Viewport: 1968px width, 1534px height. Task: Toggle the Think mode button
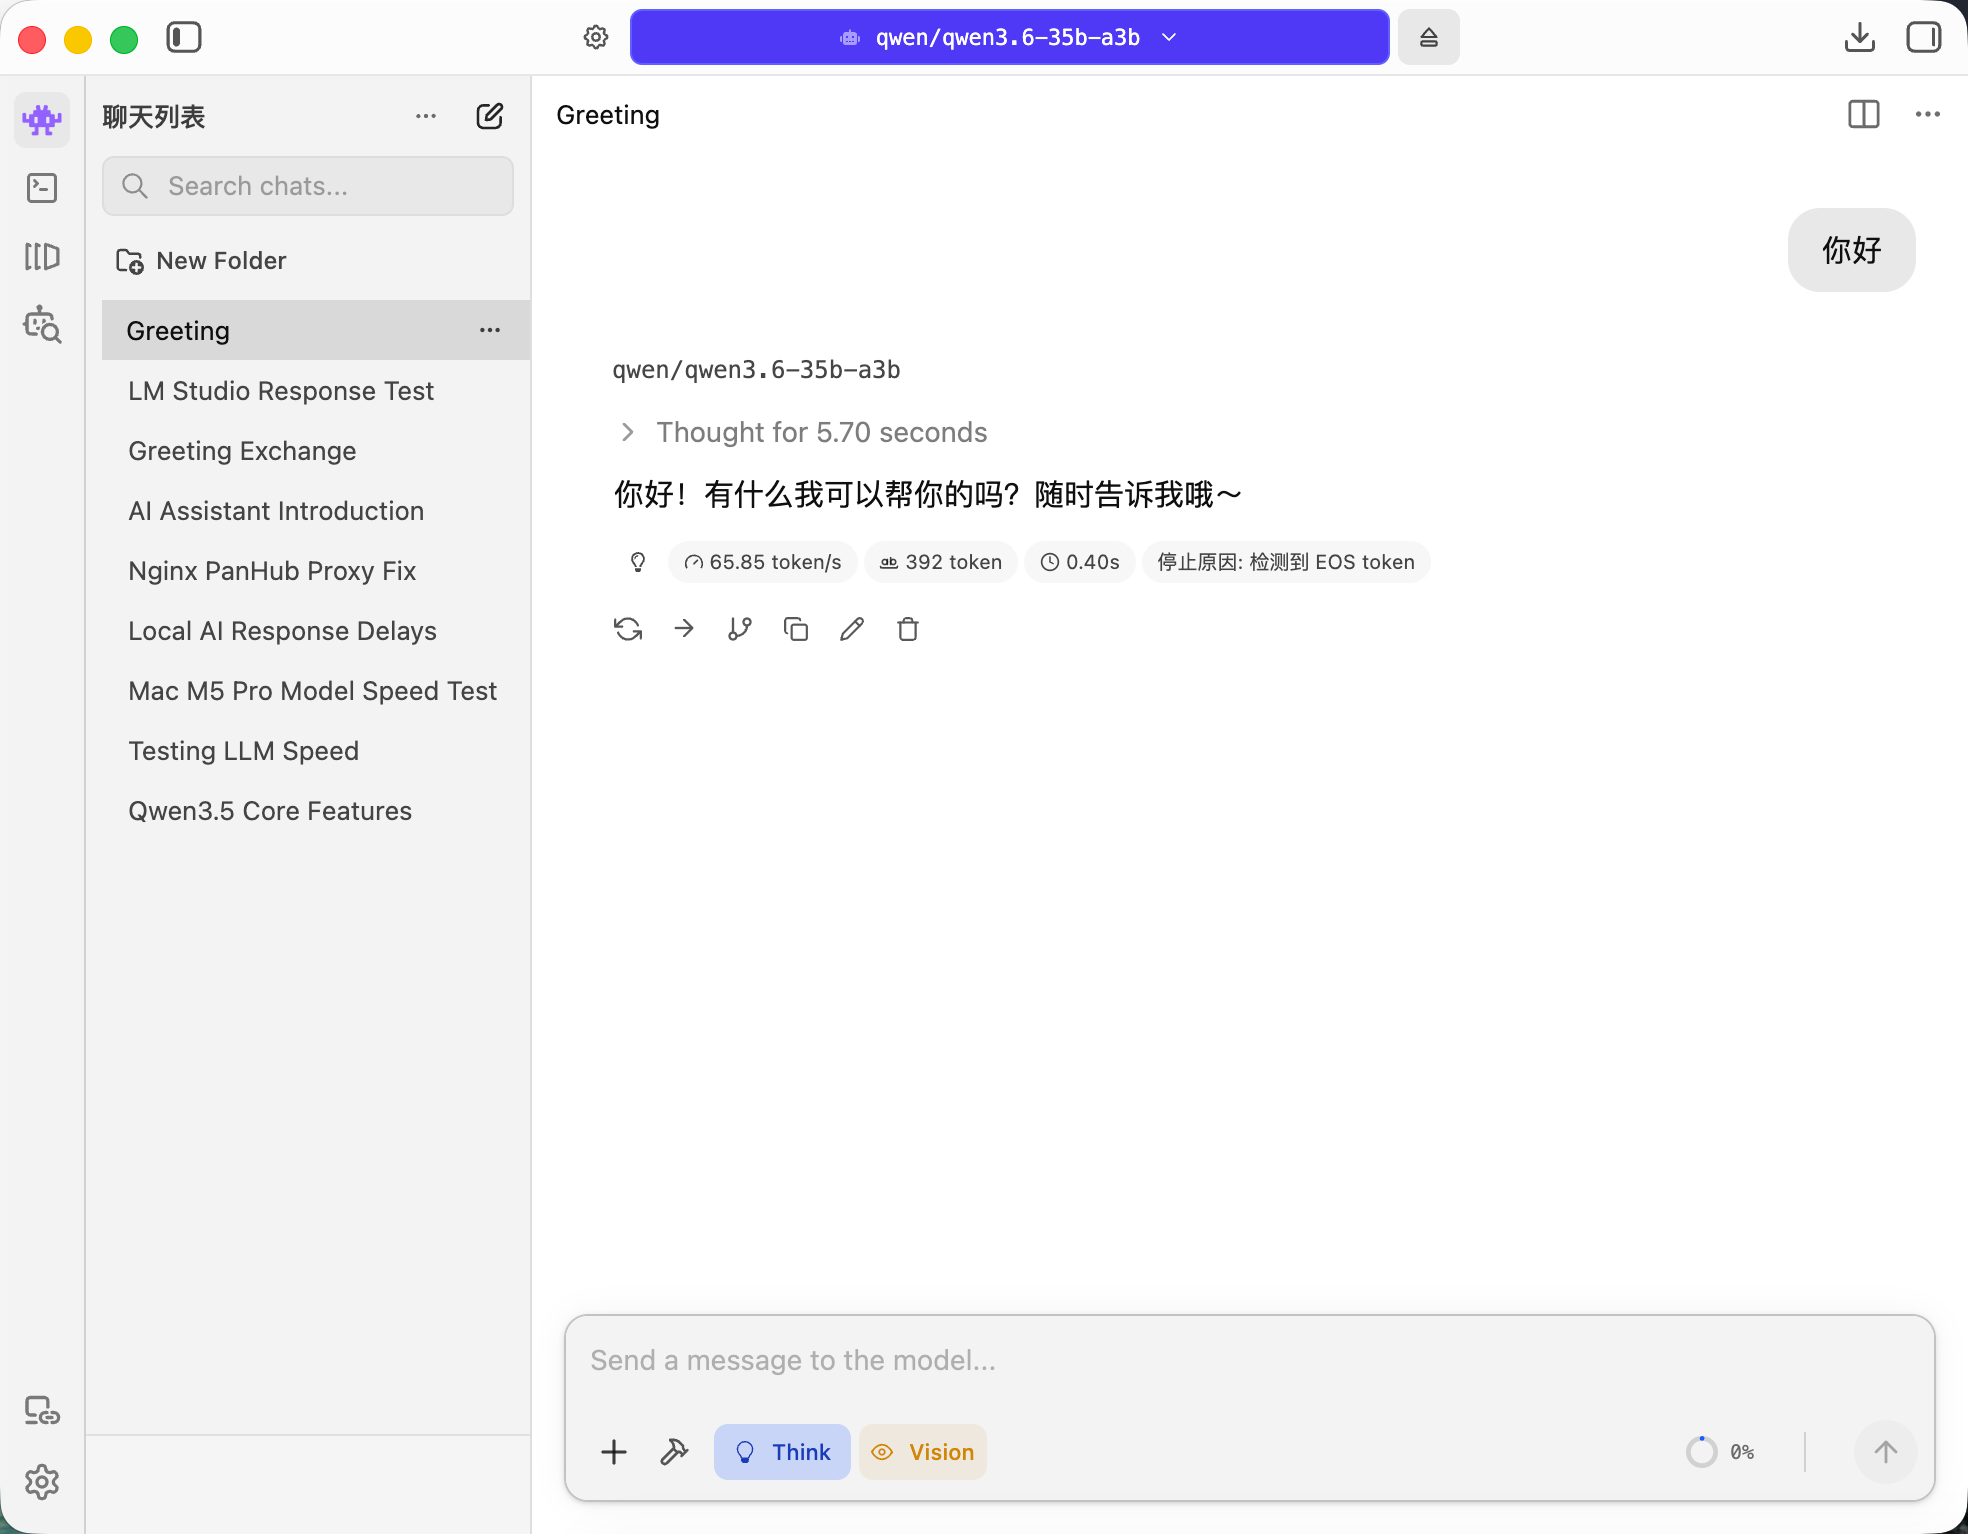tap(782, 1452)
